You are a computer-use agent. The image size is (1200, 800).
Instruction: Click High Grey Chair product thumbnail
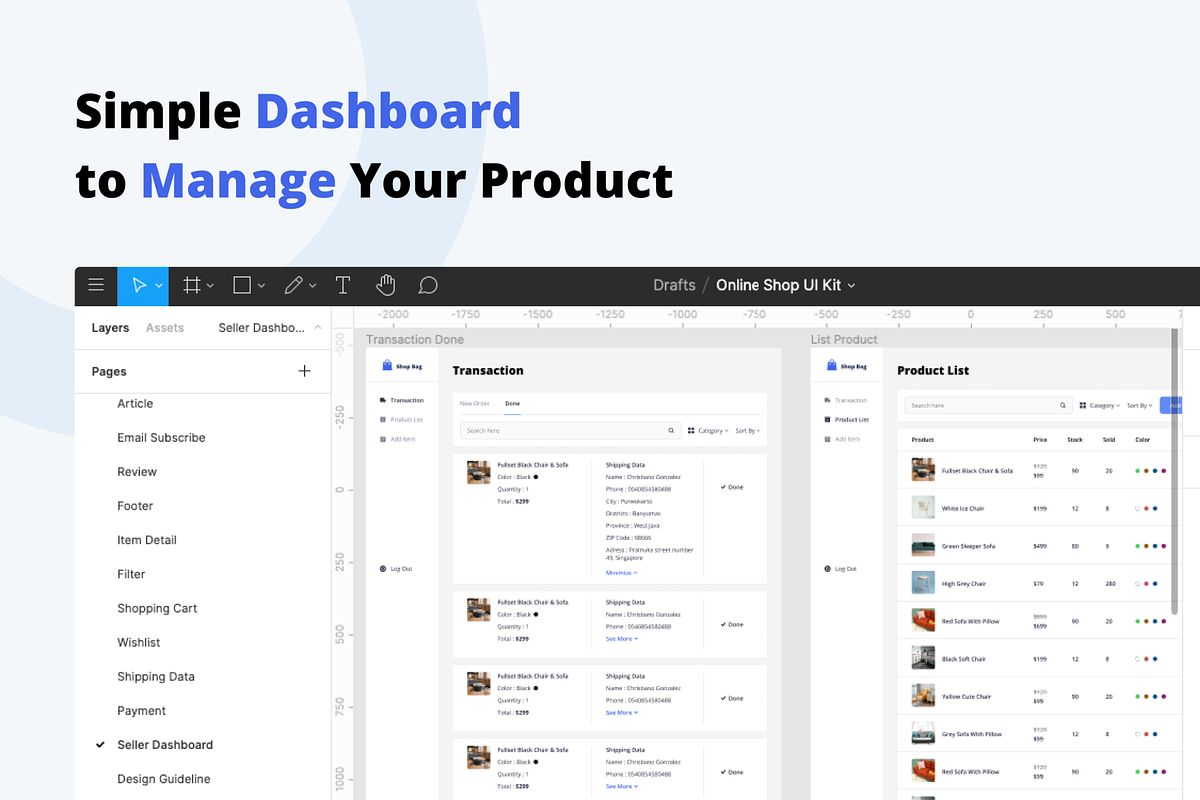(x=923, y=583)
